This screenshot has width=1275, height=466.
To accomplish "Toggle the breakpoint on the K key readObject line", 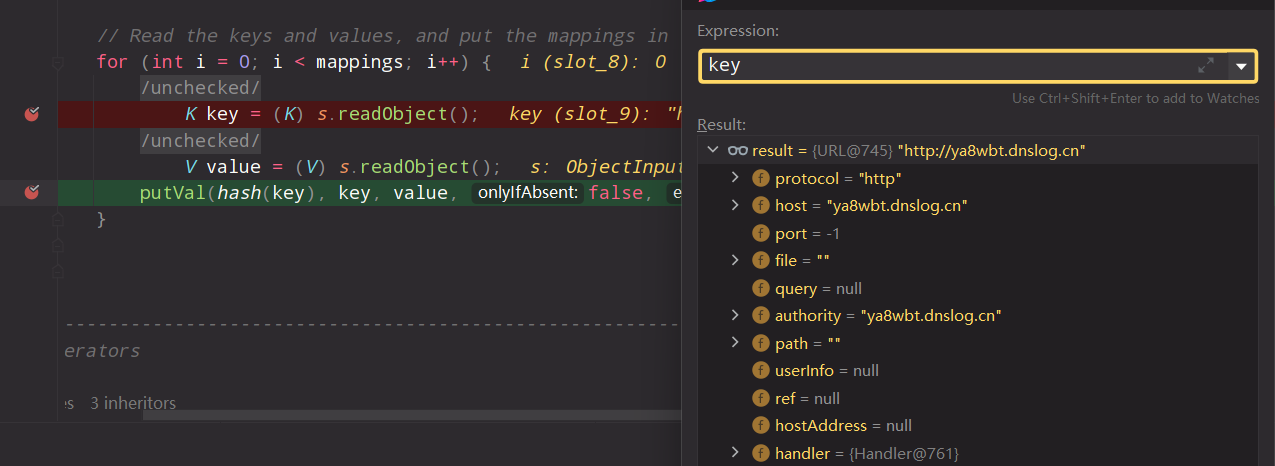I will point(32,114).
